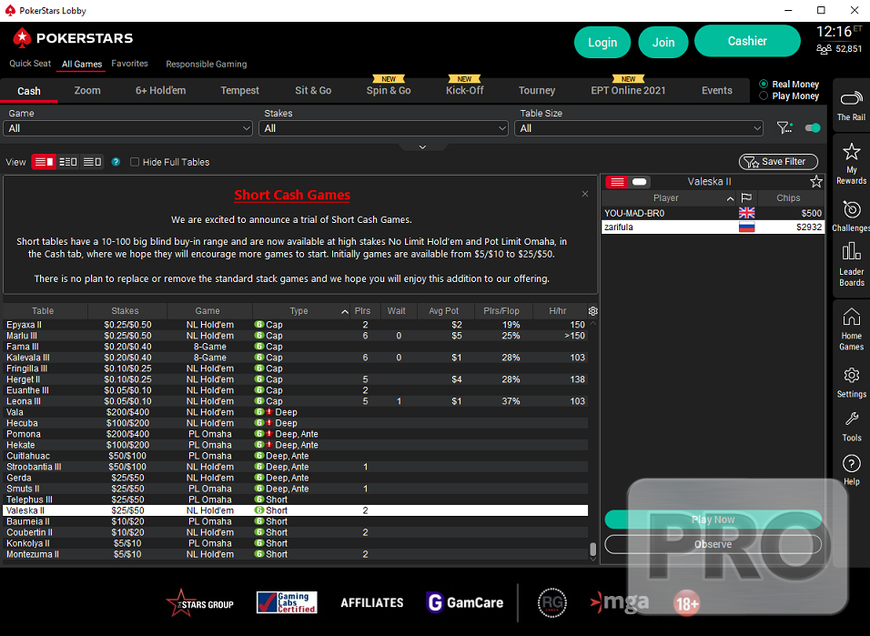Select the Montezuma II table row

[296, 554]
